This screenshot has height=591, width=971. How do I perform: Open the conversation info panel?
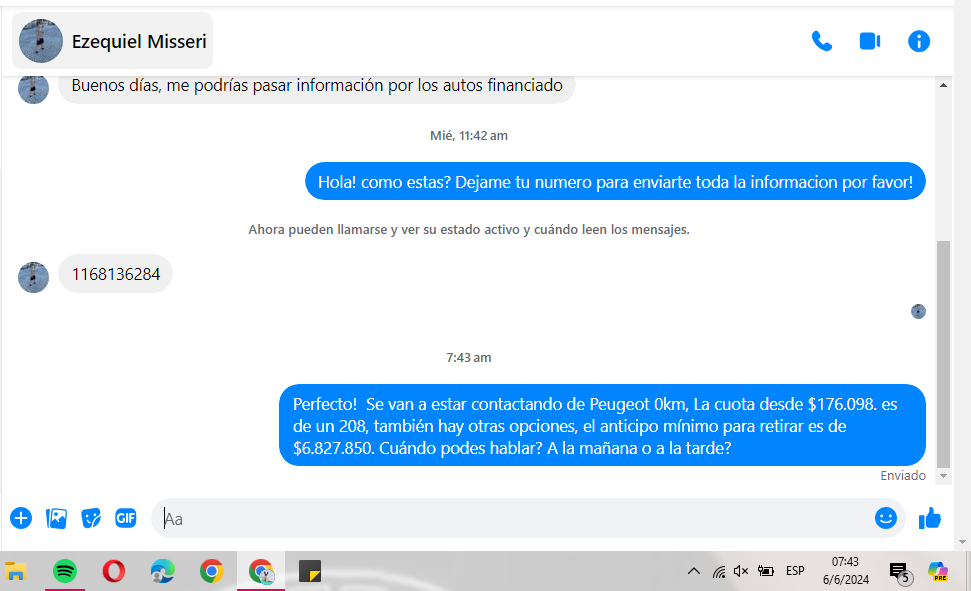(919, 42)
